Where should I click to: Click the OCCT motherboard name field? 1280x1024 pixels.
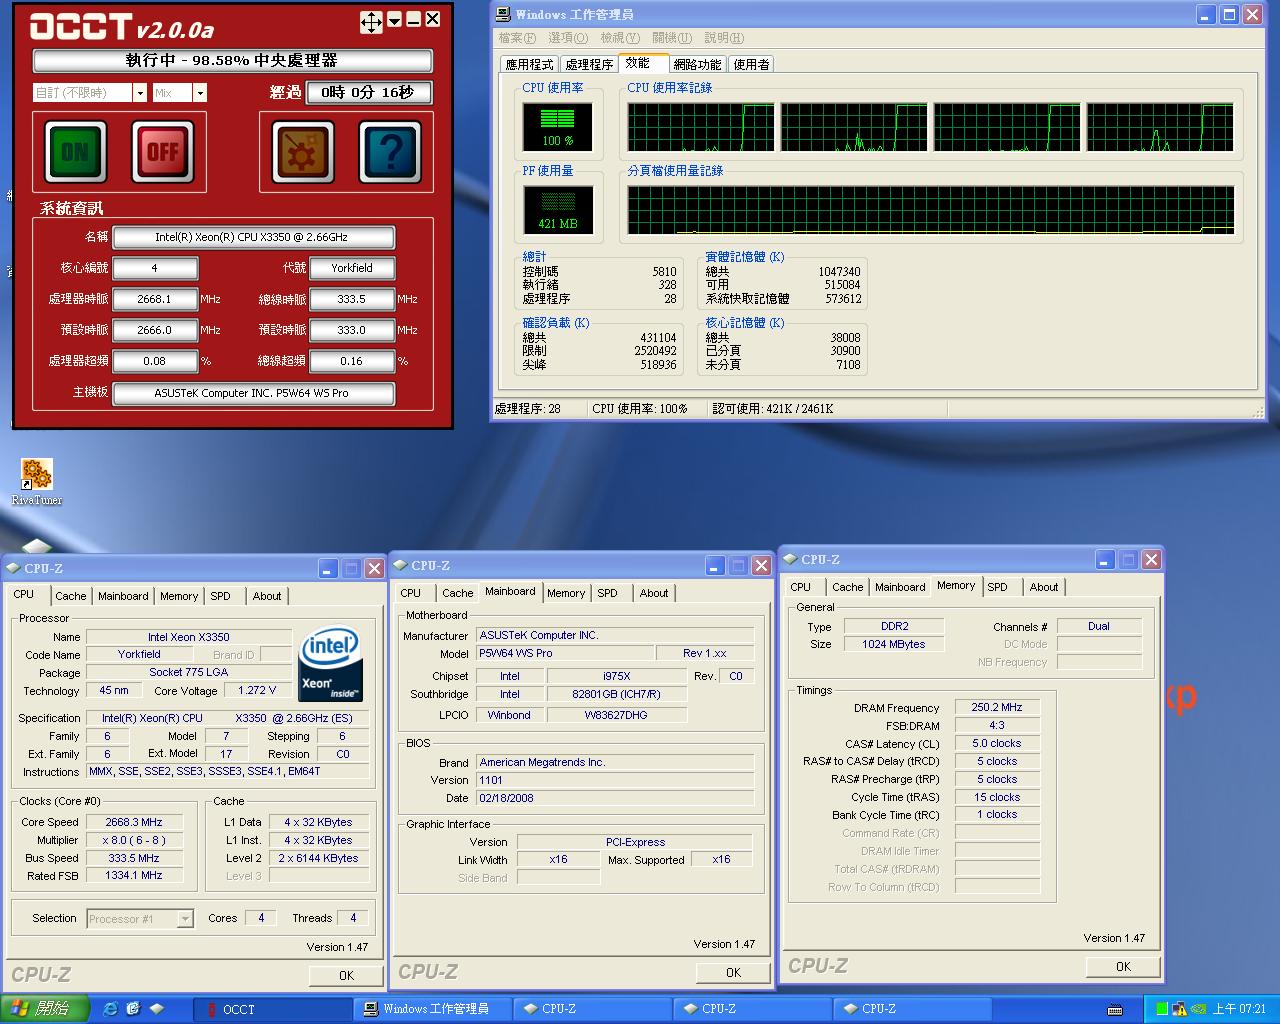tap(253, 393)
